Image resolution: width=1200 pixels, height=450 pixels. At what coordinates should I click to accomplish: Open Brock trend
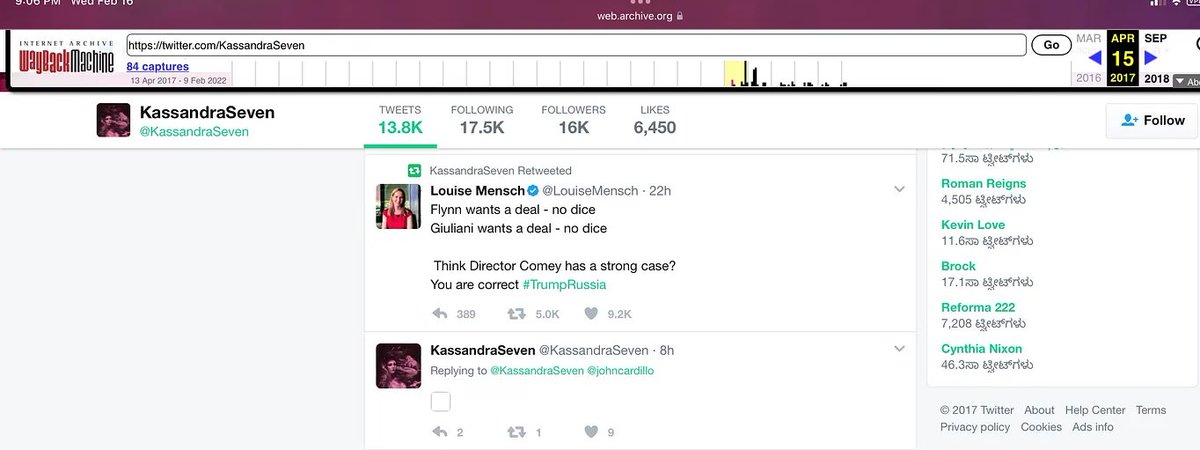[x=958, y=266]
